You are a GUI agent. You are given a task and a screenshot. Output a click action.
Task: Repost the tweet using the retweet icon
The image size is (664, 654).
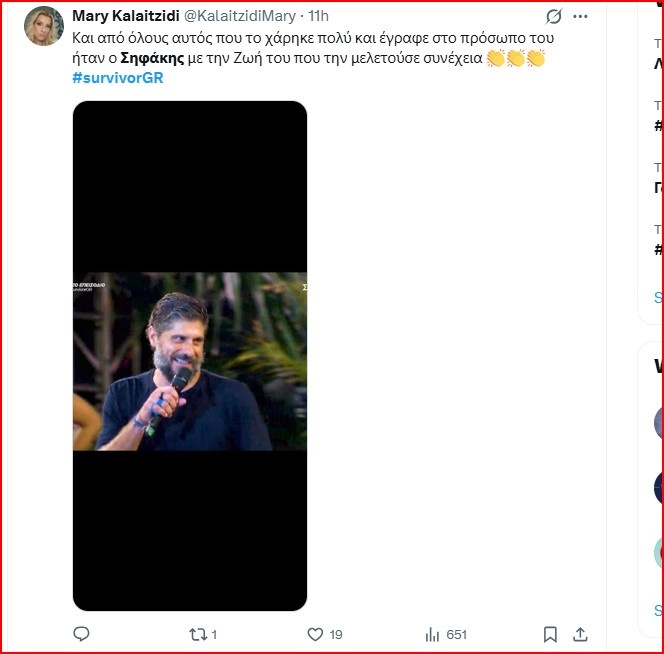pos(196,634)
